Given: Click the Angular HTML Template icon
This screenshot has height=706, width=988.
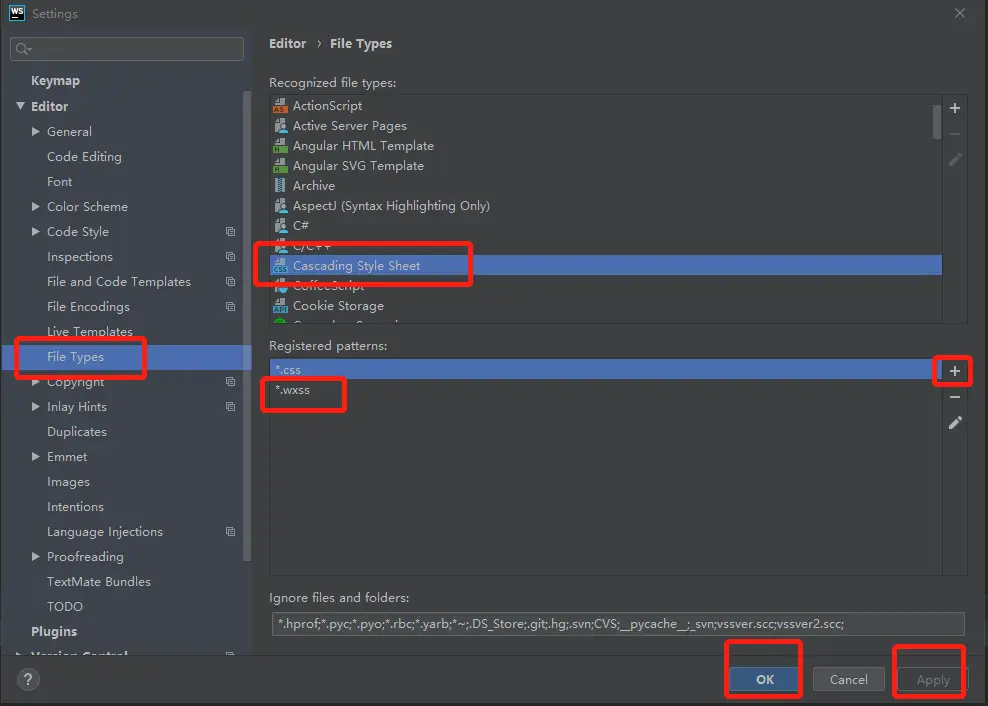Looking at the screenshot, I should [280, 146].
